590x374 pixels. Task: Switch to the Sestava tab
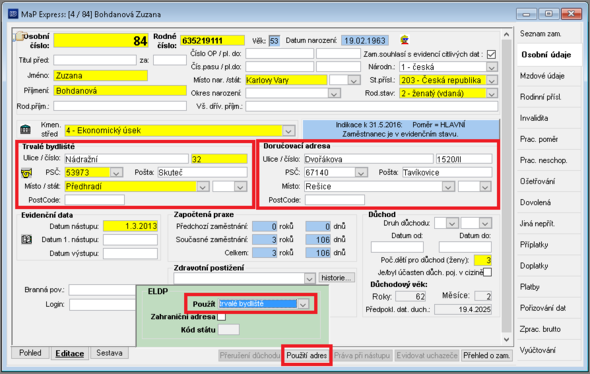click(x=109, y=353)
